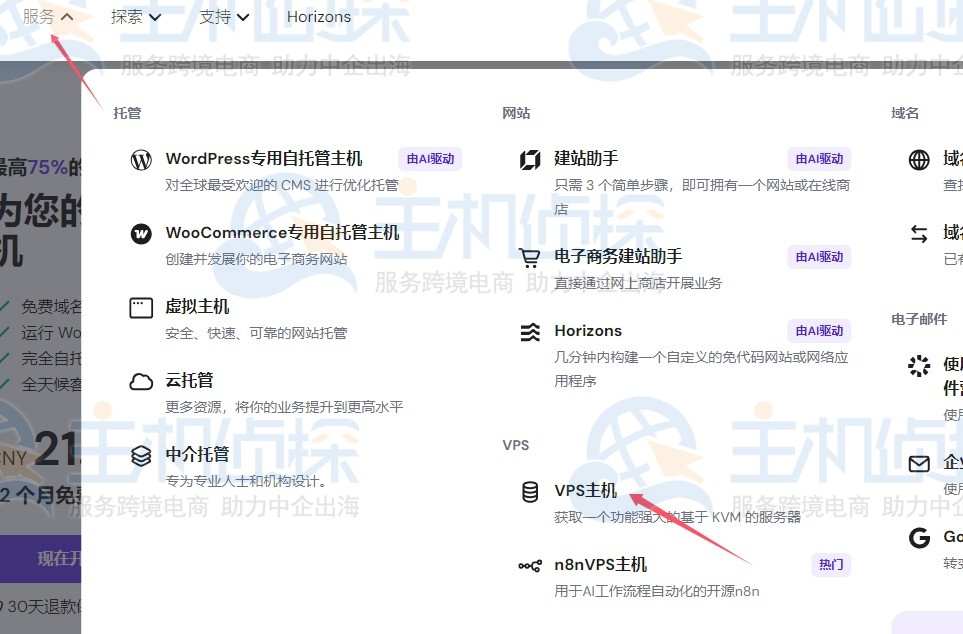Click 创建并发展你的电子商务网站 description

click(256, 259)
